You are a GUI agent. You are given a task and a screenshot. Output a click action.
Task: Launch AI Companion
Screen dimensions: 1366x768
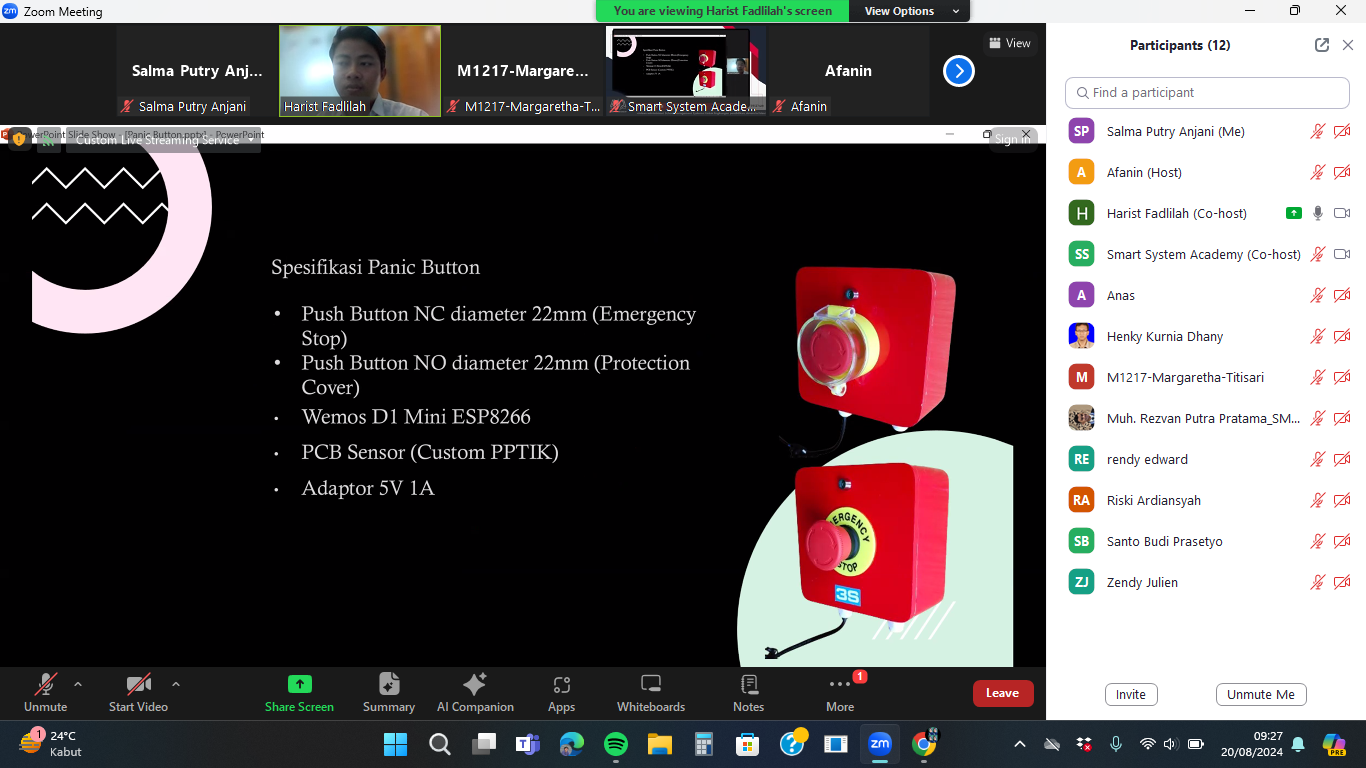[475, 694]
